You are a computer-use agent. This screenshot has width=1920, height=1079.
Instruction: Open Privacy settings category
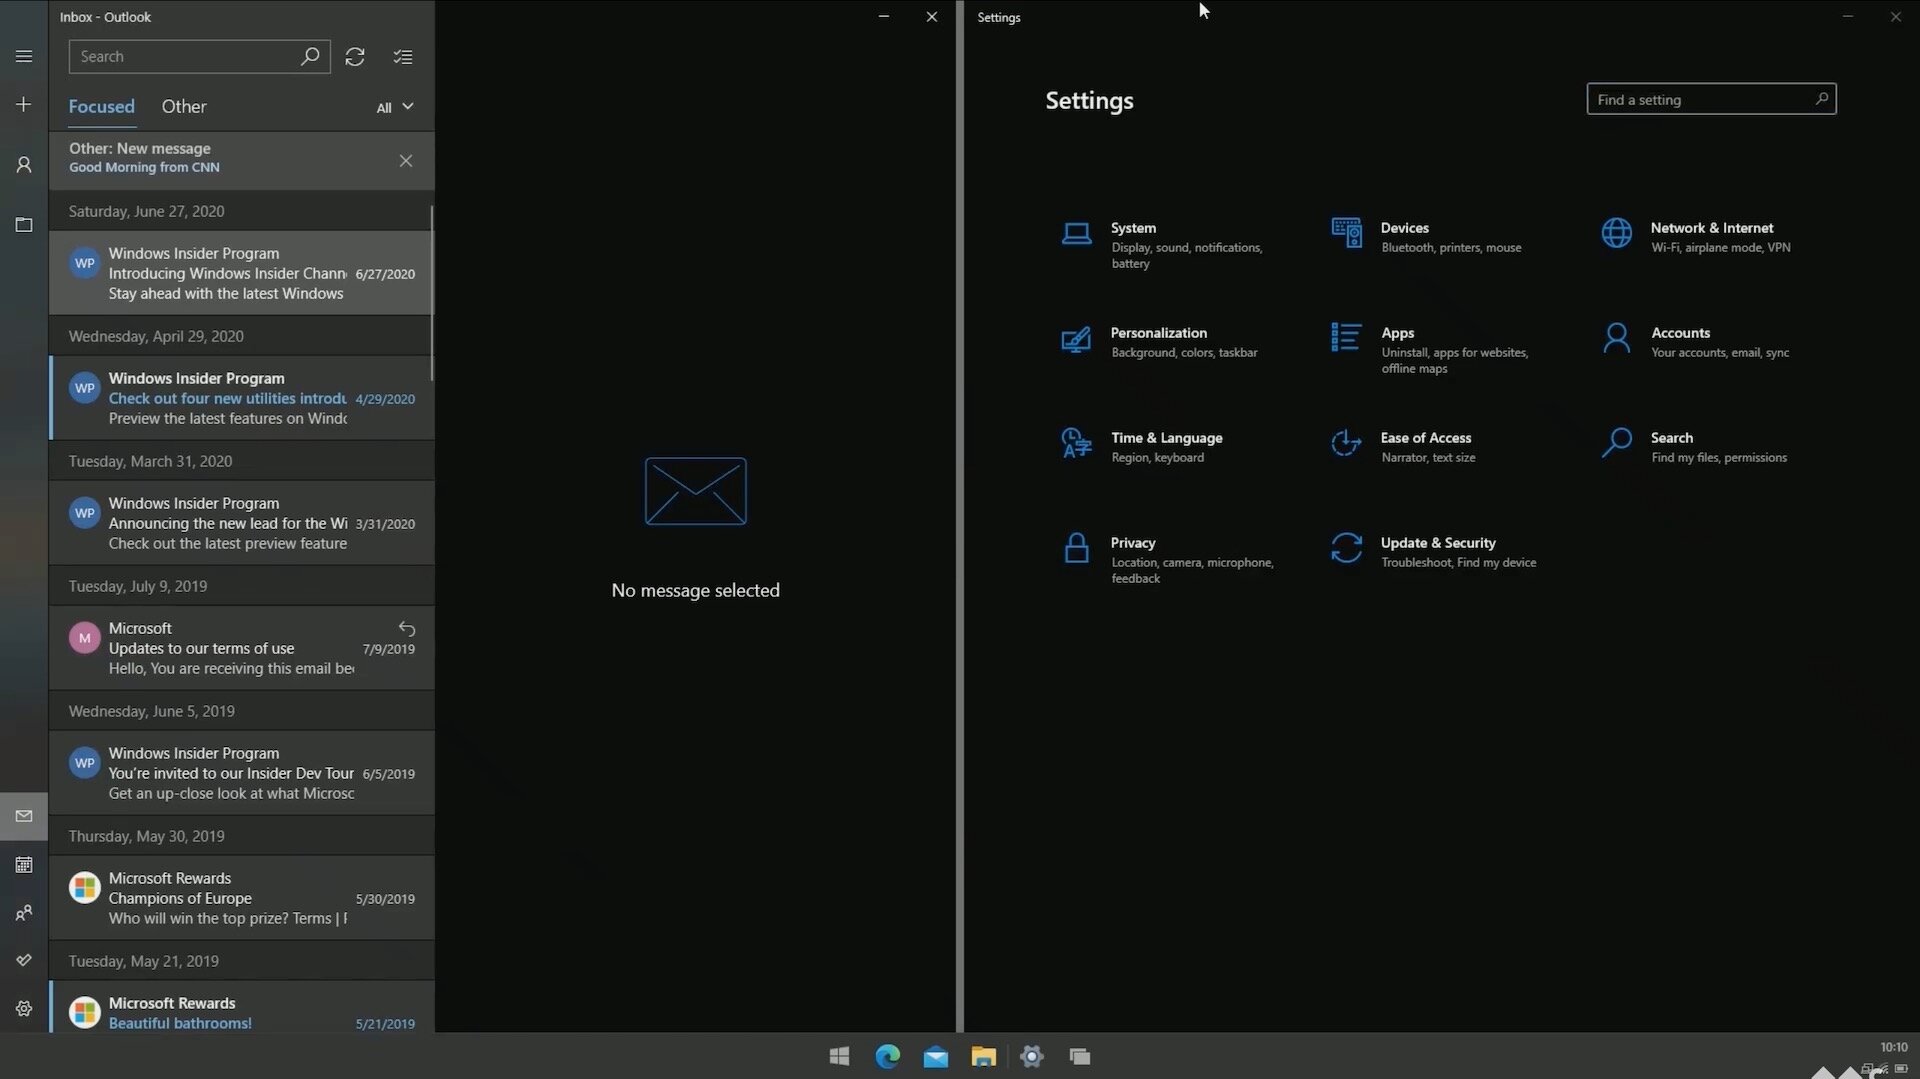(x=1168, y=560)
